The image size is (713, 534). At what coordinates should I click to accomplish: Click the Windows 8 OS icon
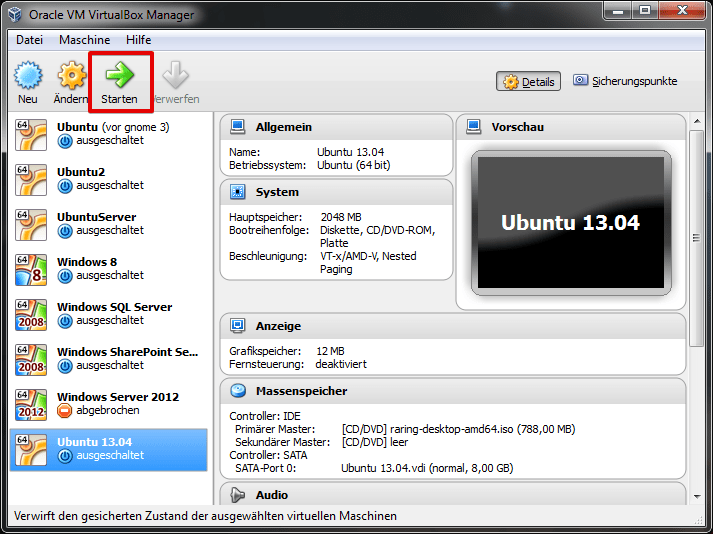31,270
